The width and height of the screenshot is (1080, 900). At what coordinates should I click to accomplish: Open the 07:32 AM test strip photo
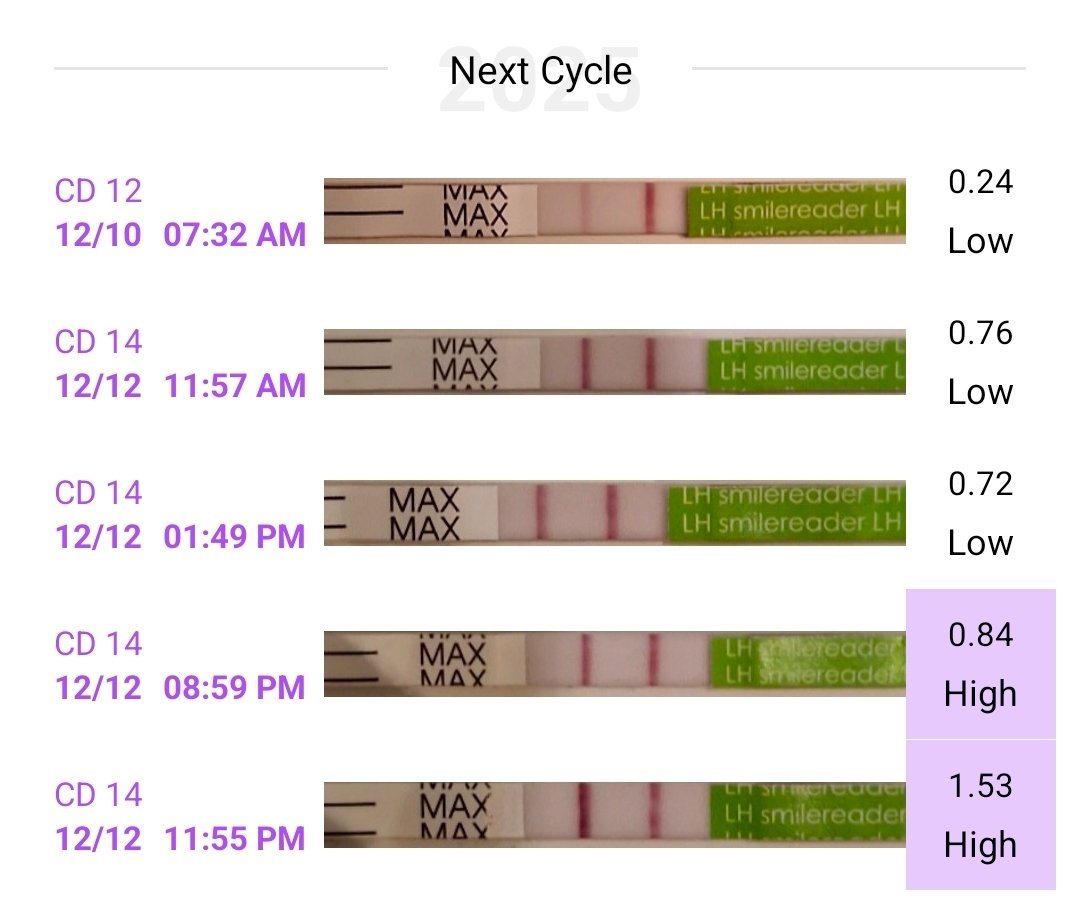pos(614,210)
